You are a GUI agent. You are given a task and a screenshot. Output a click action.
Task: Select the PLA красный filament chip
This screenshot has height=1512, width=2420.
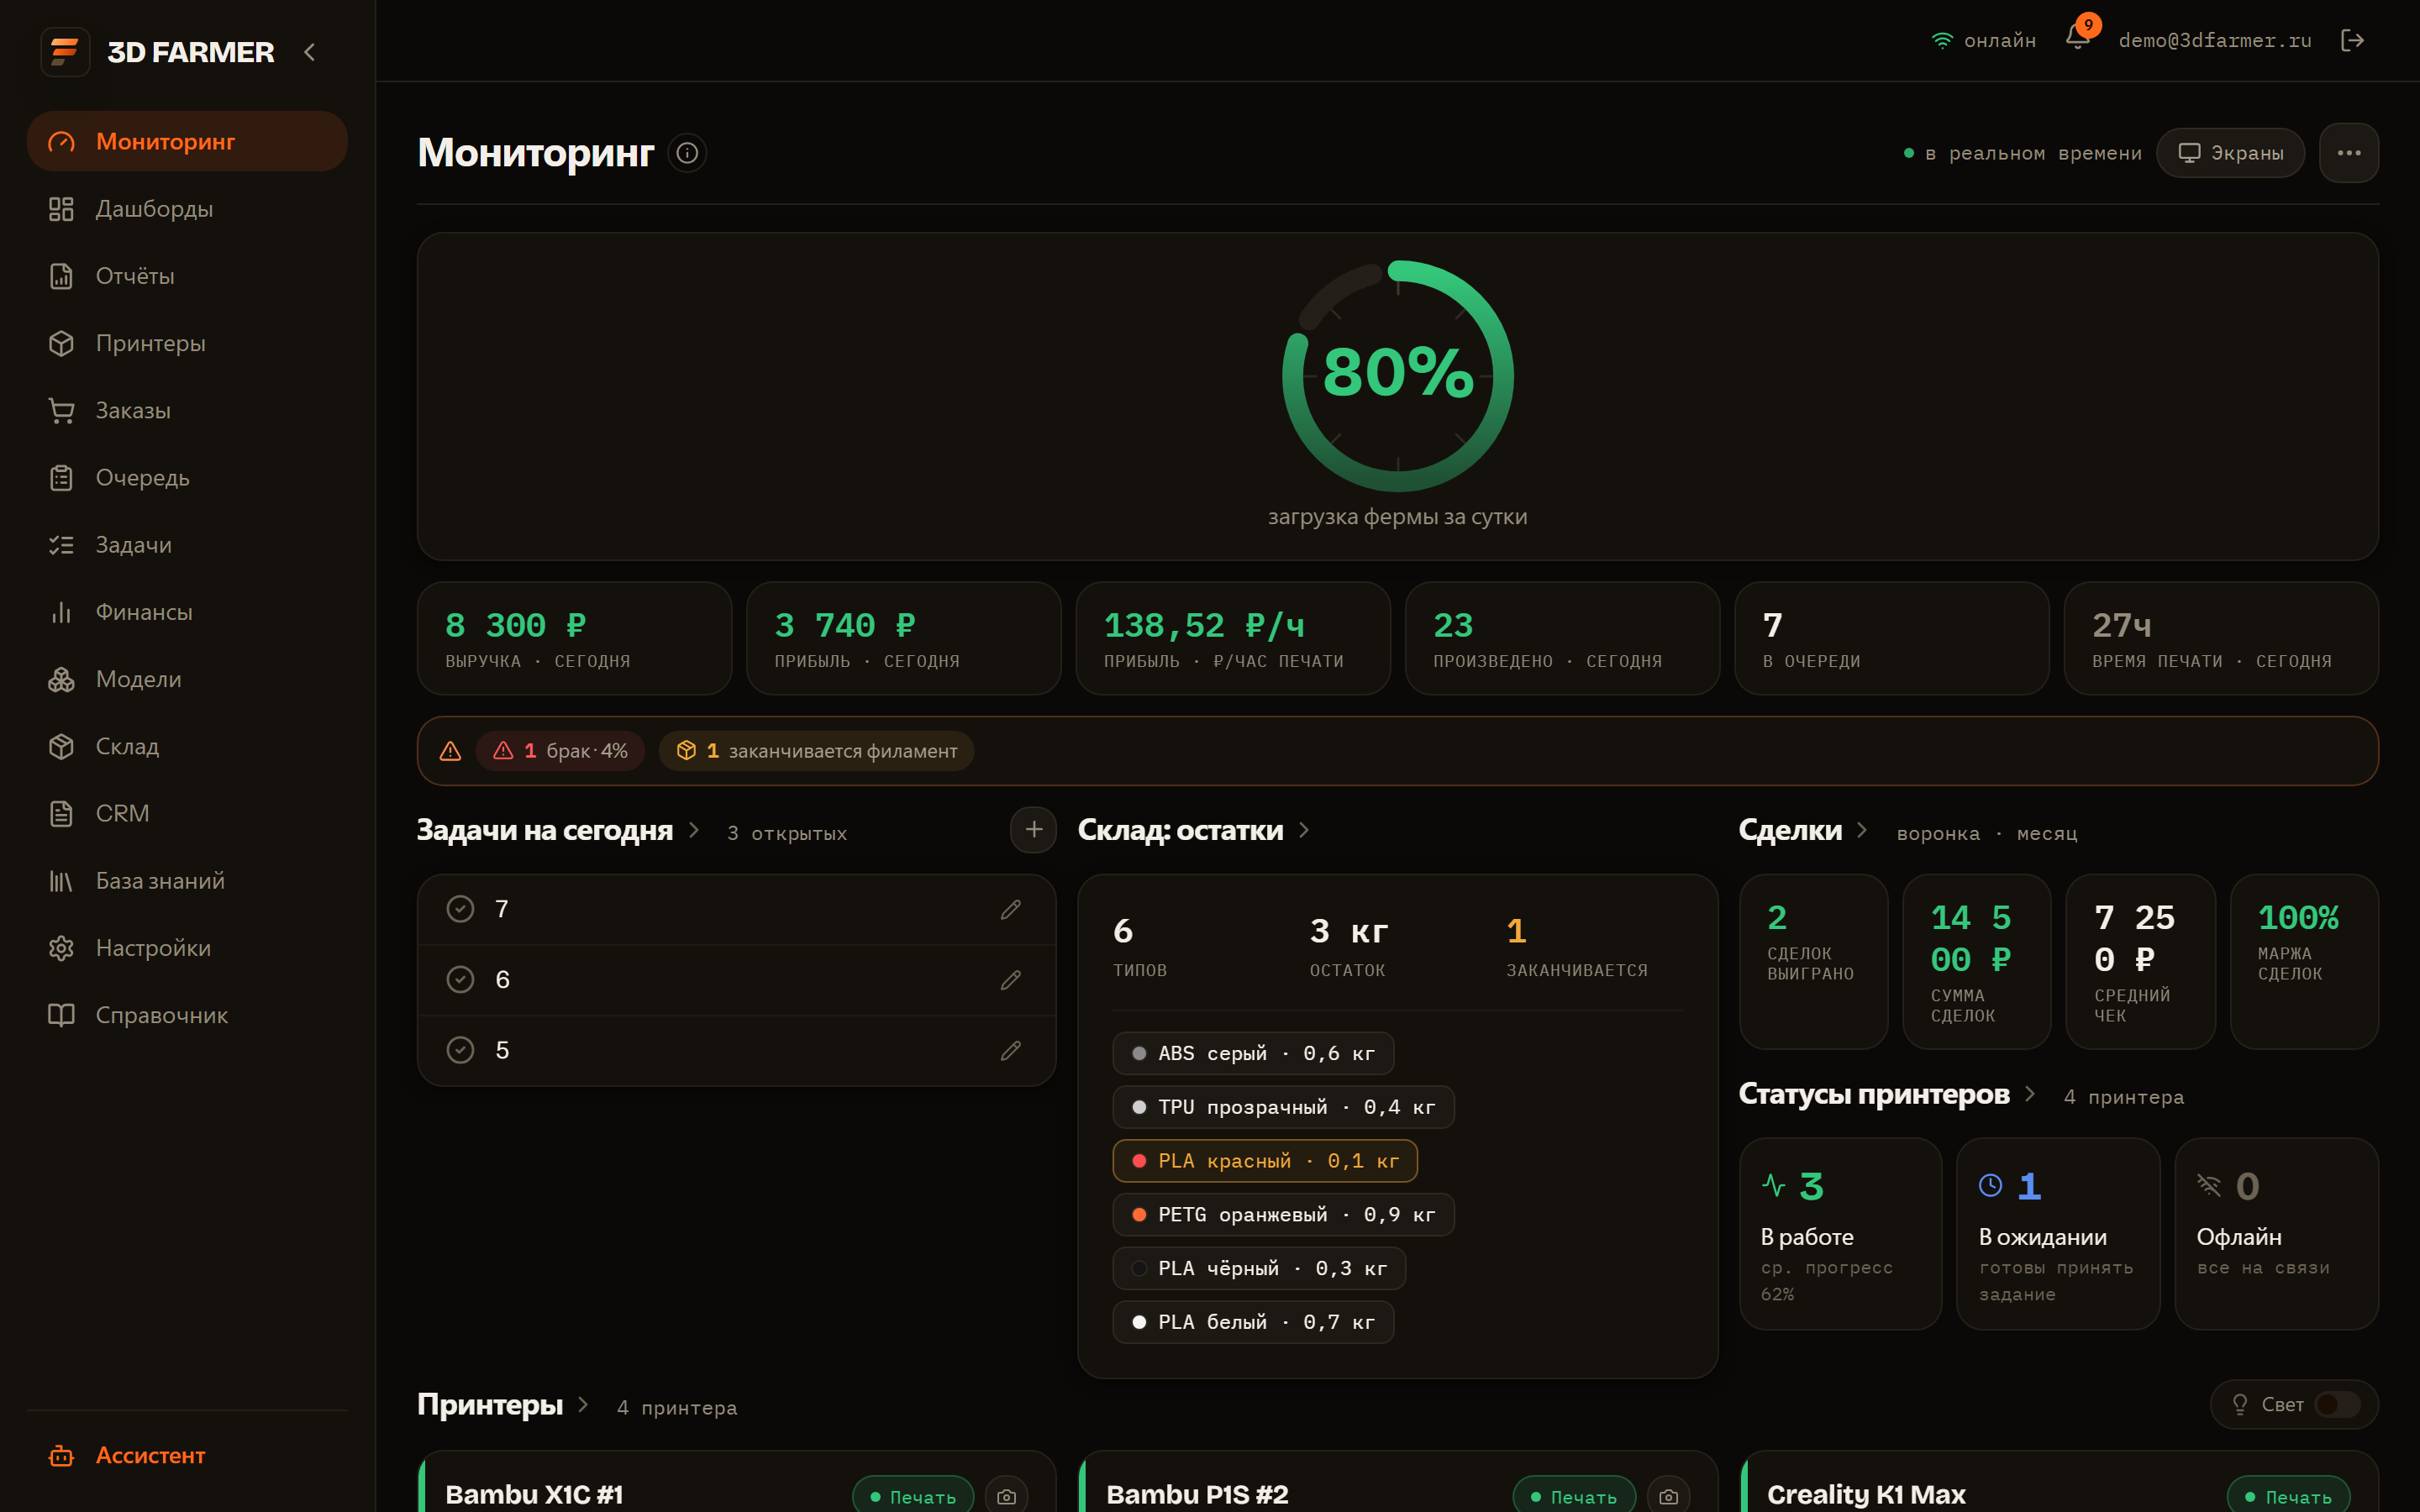pyautogui.click(x=1265, y=1161)
